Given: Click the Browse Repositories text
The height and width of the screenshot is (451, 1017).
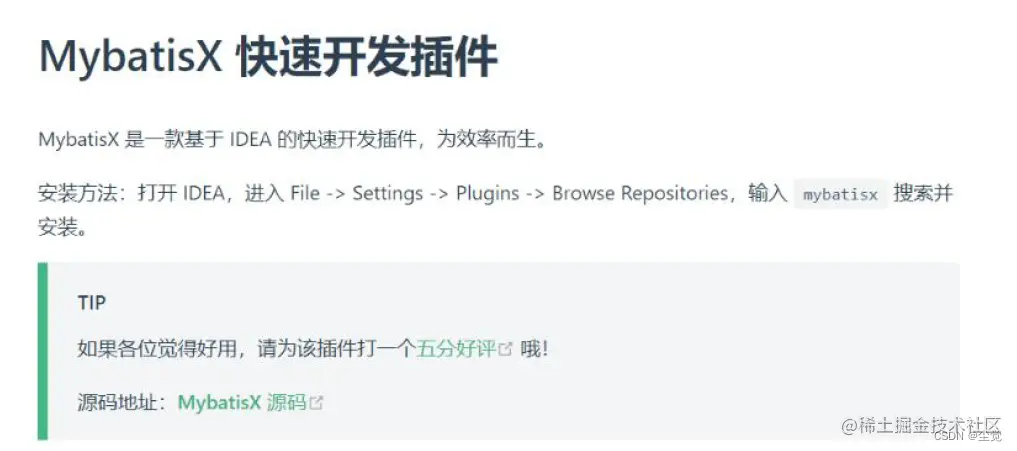Looking at the screenshot, I should point(640,193).
